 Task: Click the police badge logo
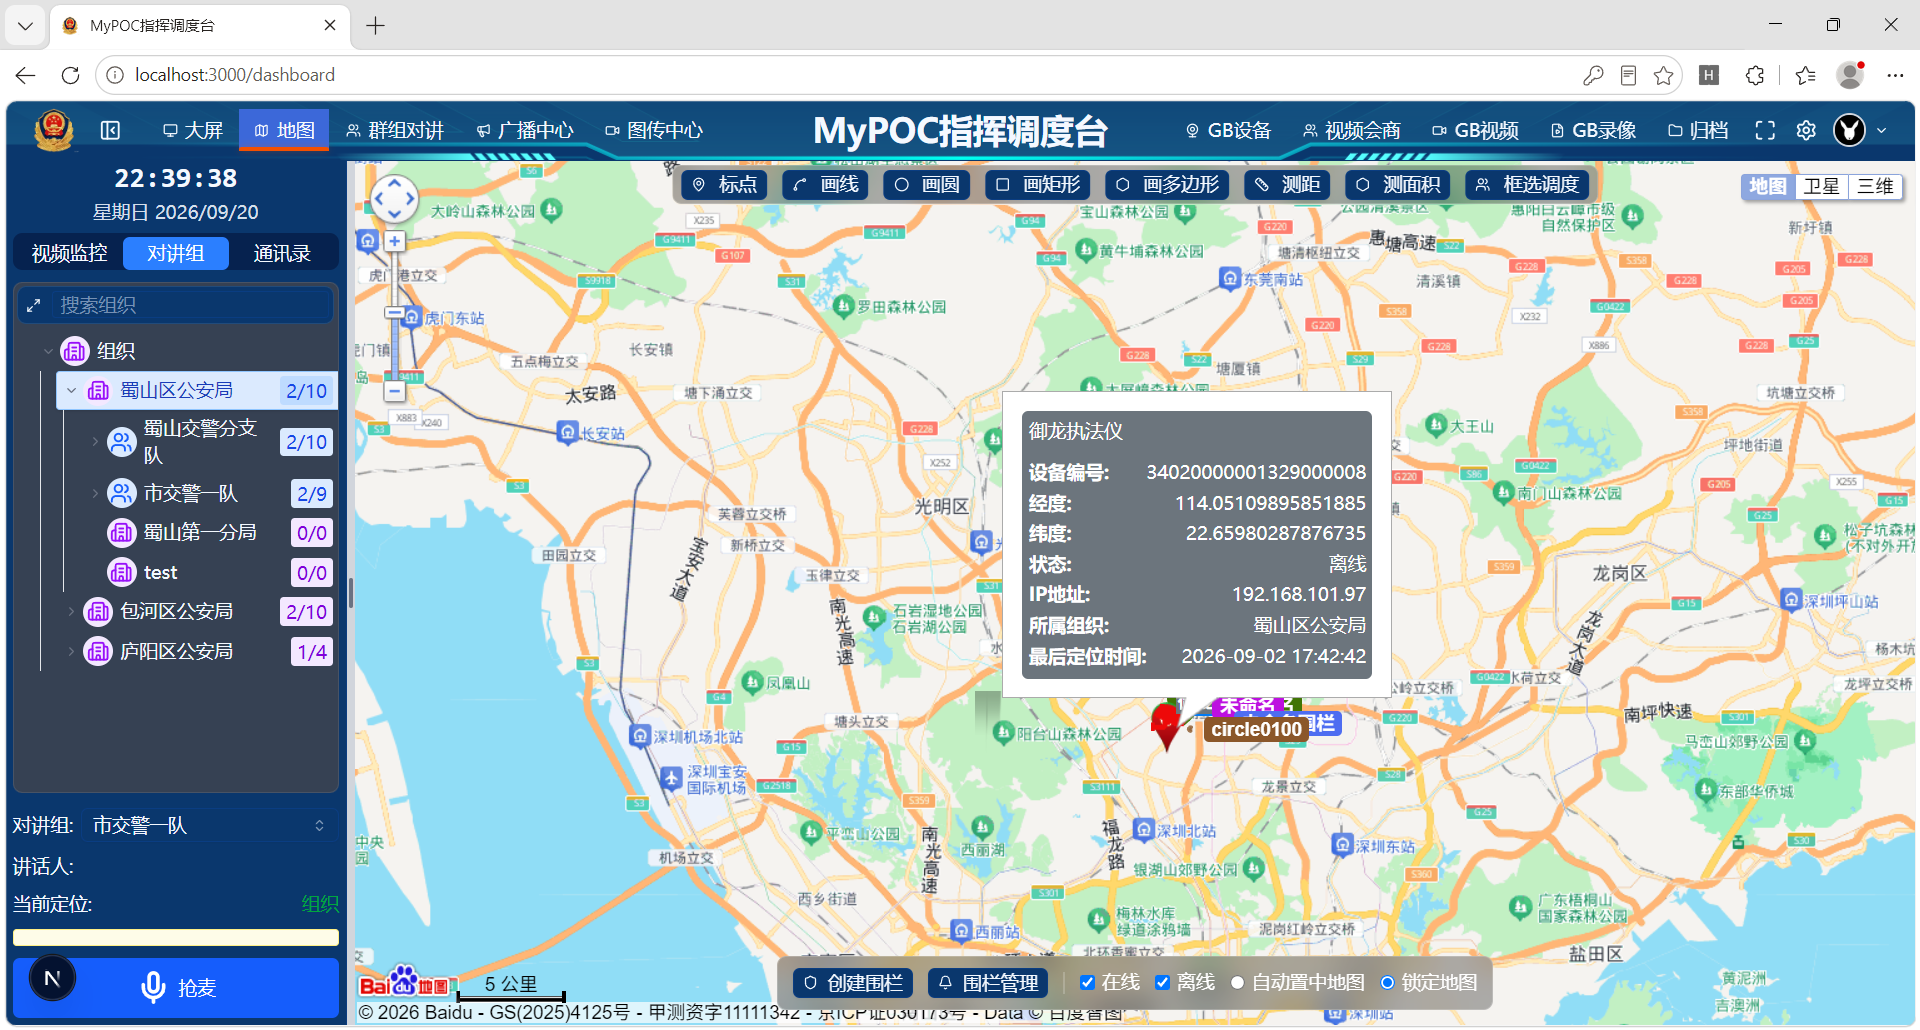point(53,130)
